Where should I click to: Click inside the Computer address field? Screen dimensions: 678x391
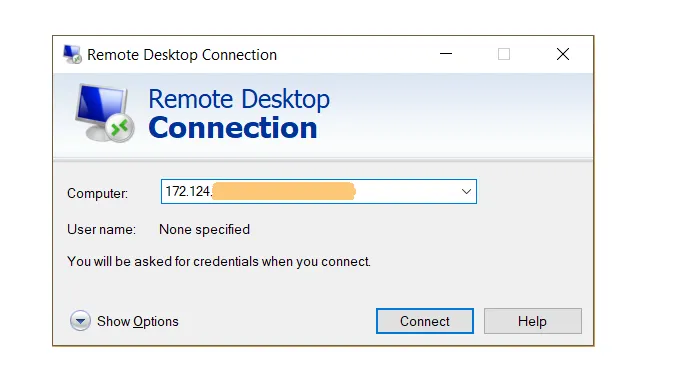pyautogui.click(x=319, y=191)
